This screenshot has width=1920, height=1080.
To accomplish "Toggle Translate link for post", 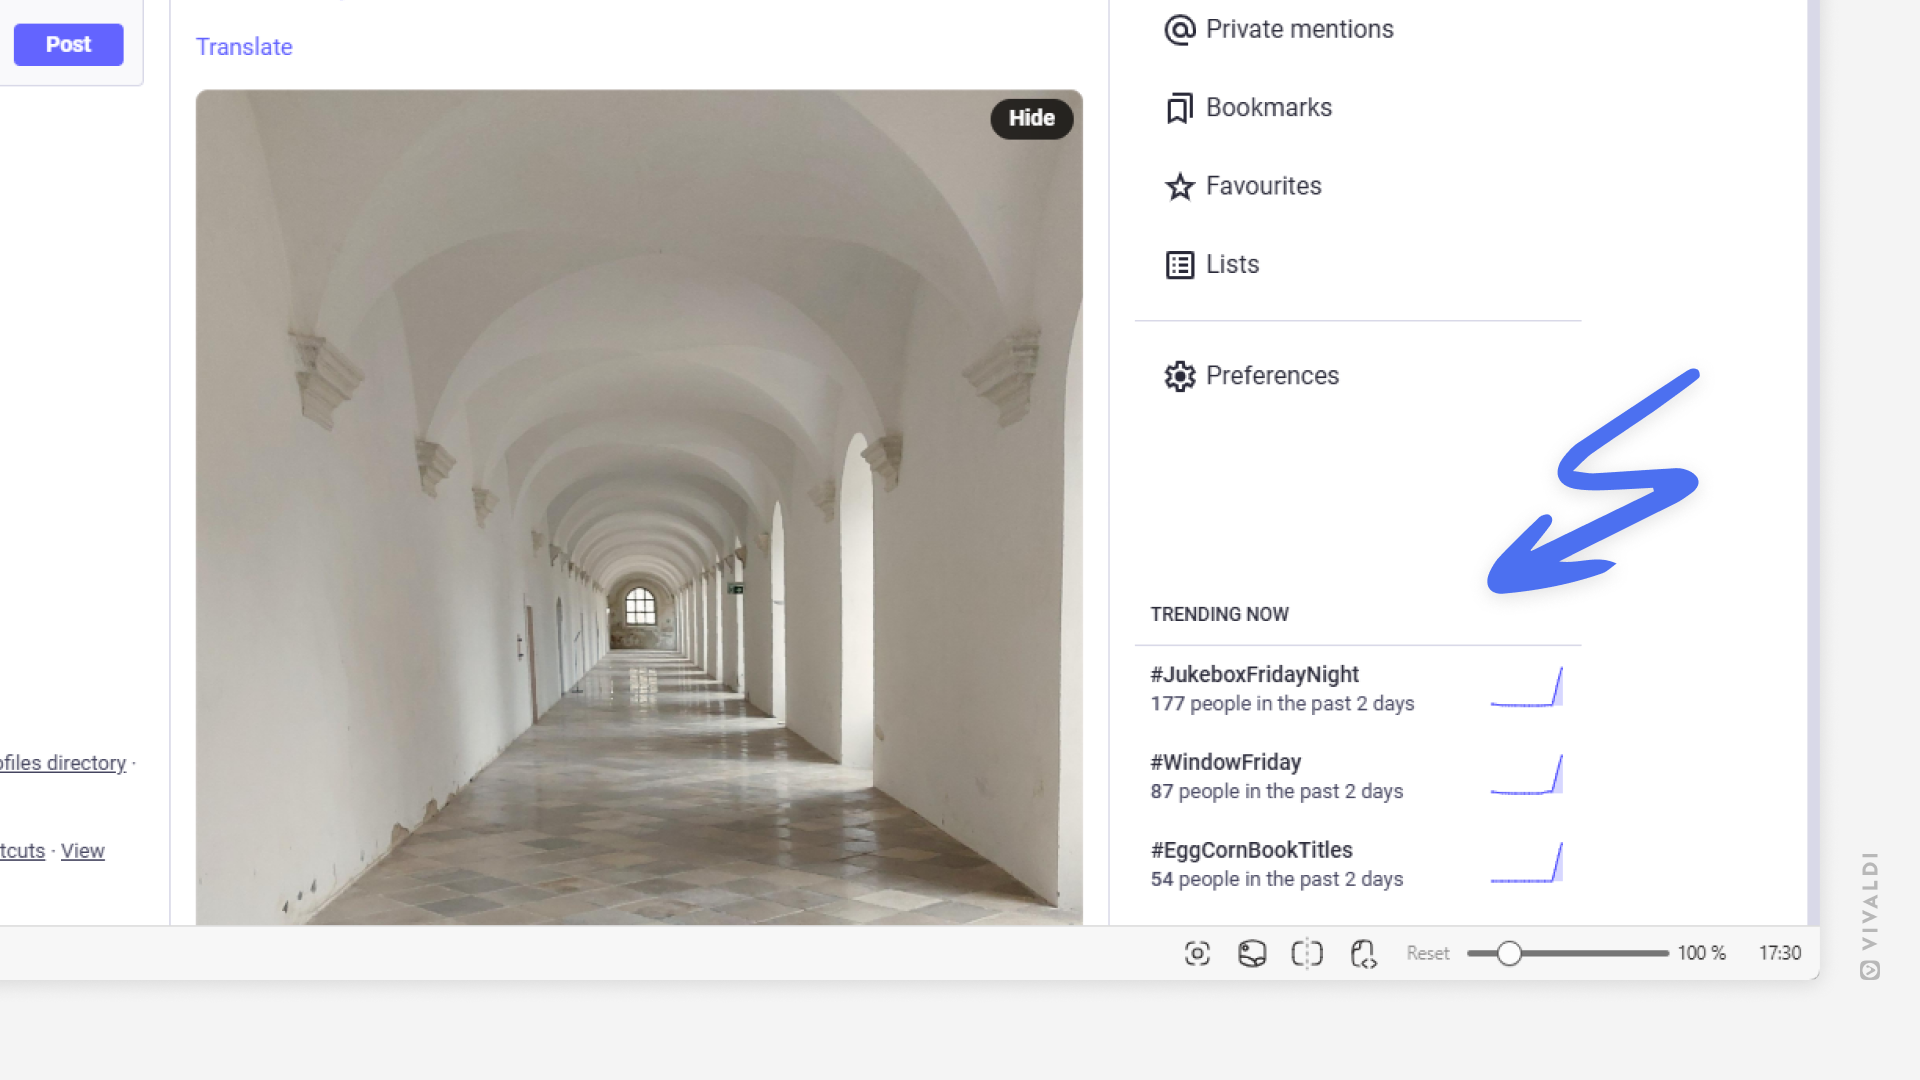I will [243, 47].
